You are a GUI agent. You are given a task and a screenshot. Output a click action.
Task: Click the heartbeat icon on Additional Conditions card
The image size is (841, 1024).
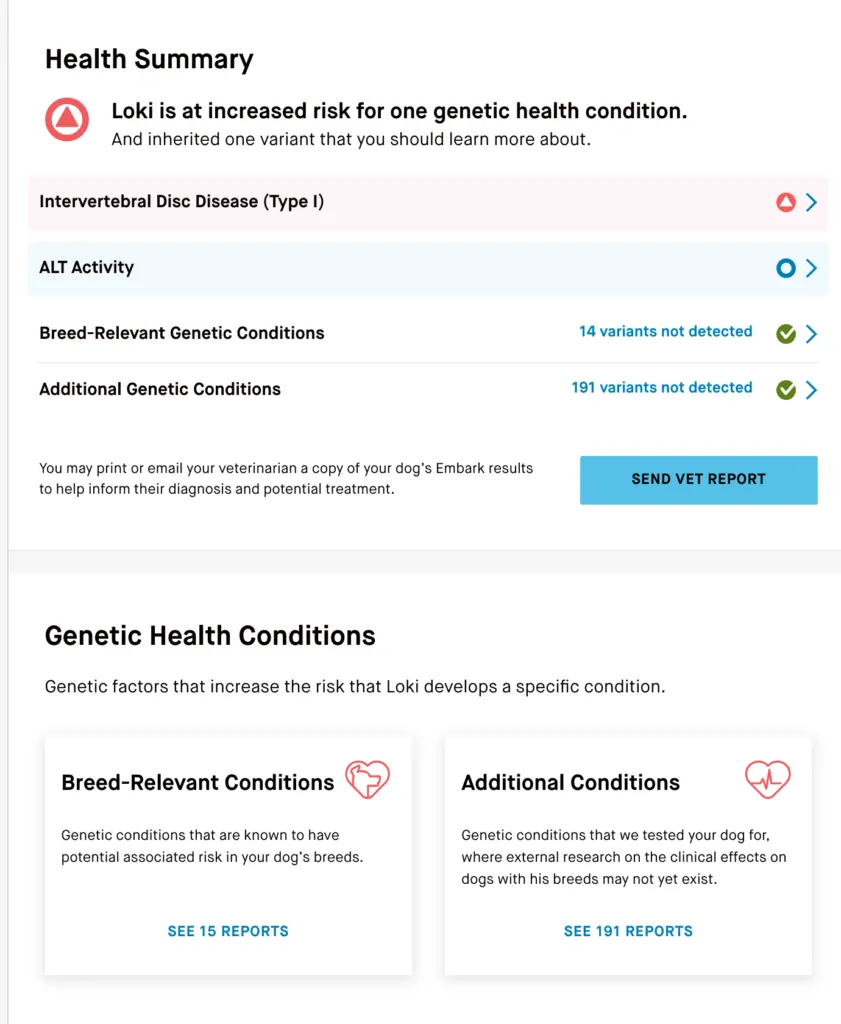coord(767,779)
